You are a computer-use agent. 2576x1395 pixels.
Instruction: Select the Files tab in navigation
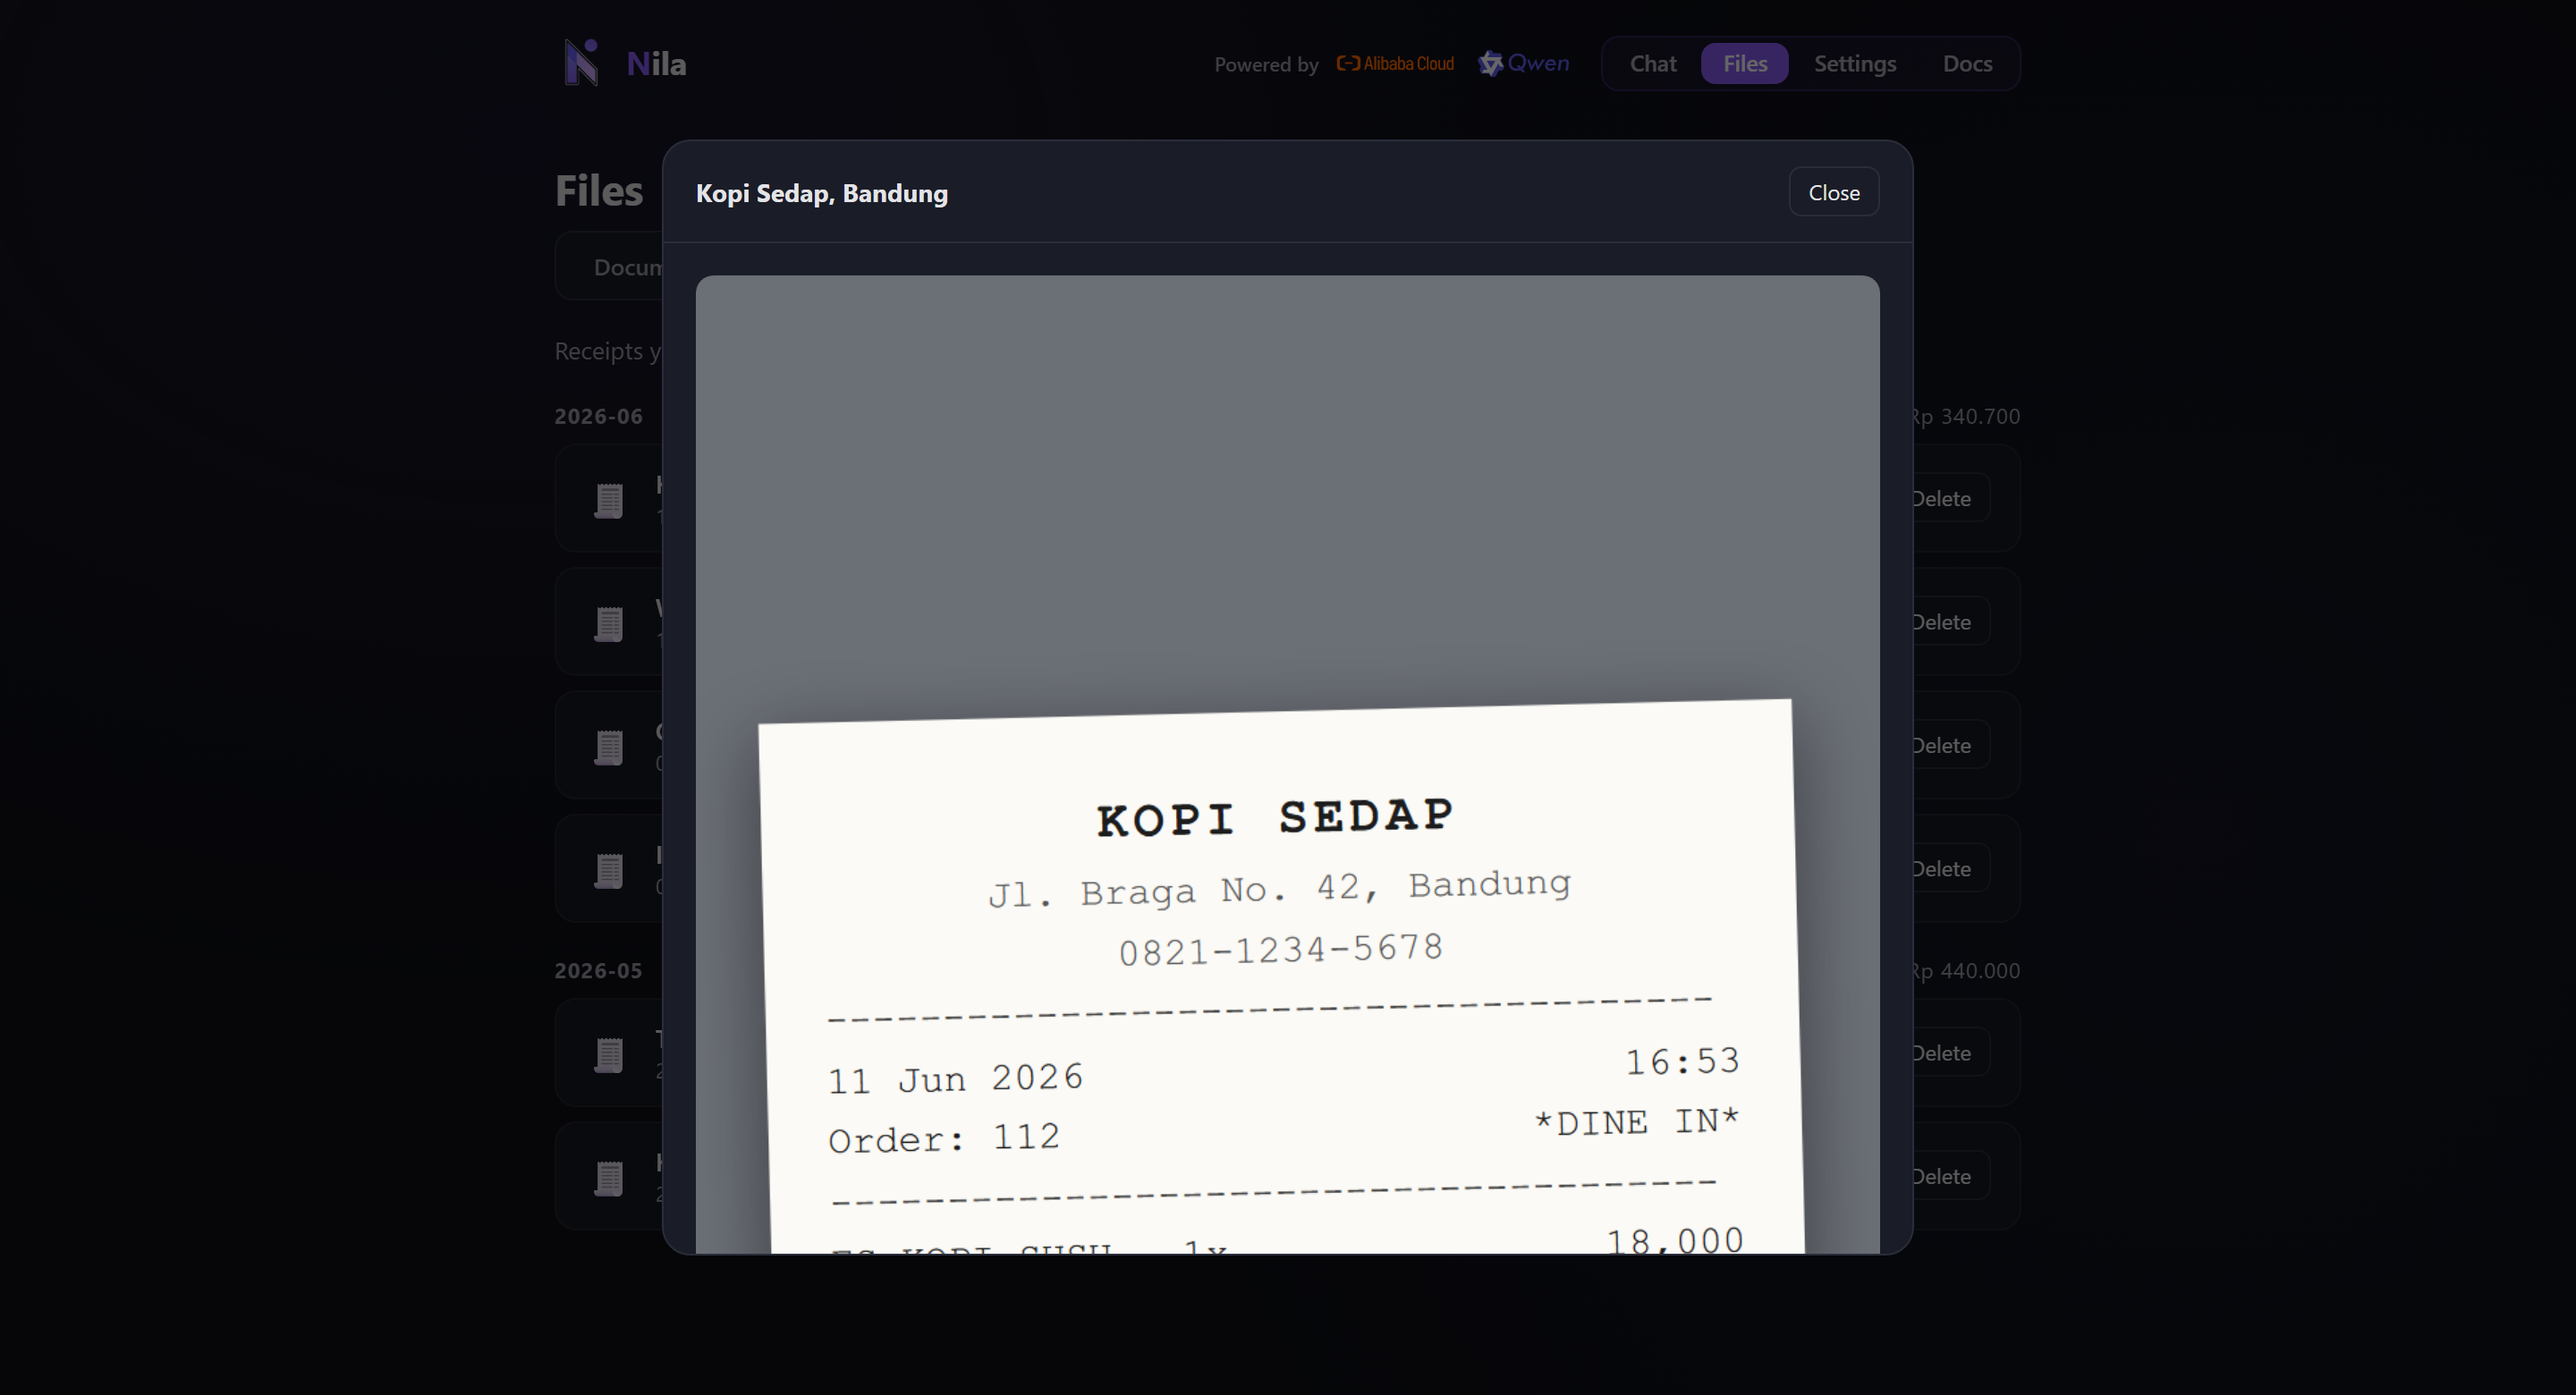click(1745, 64)
